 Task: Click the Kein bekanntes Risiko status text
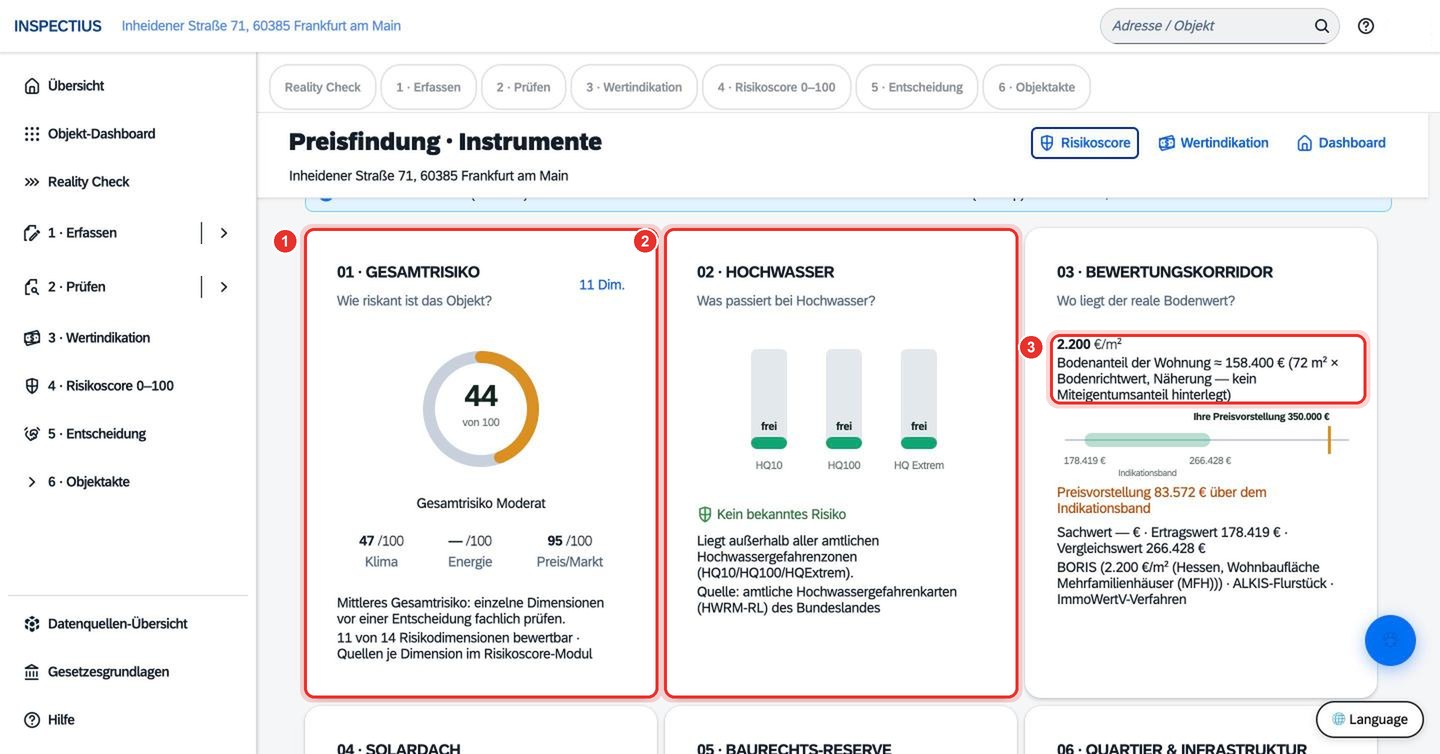781,514
